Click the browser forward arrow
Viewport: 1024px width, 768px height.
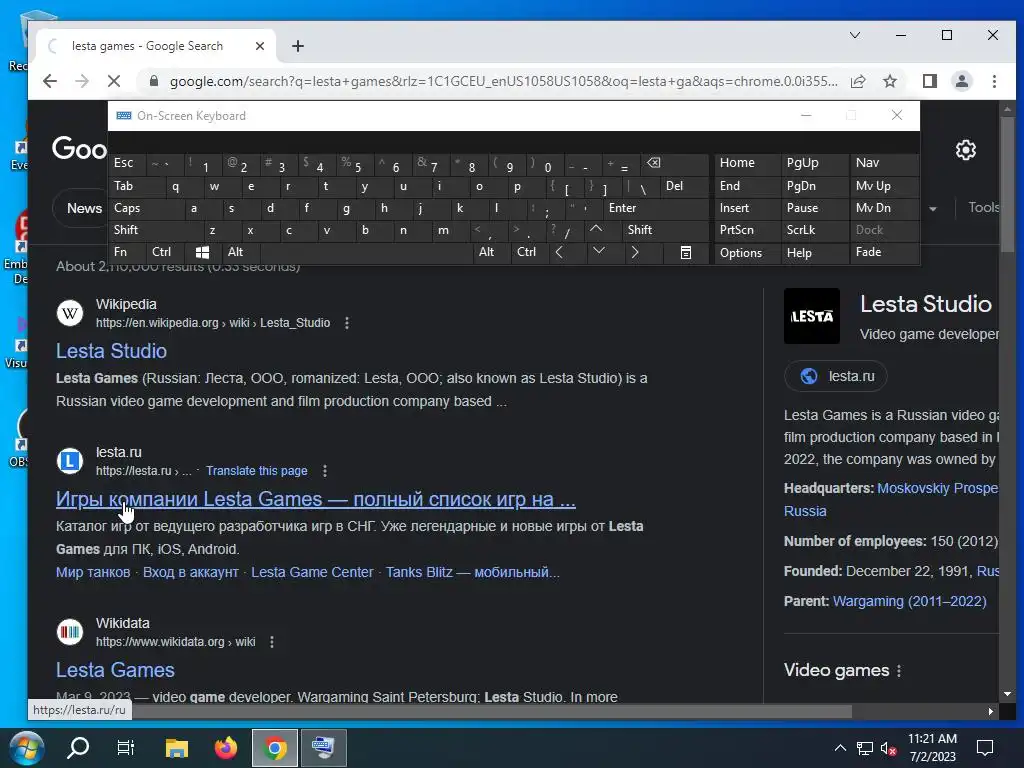point(82,81)
